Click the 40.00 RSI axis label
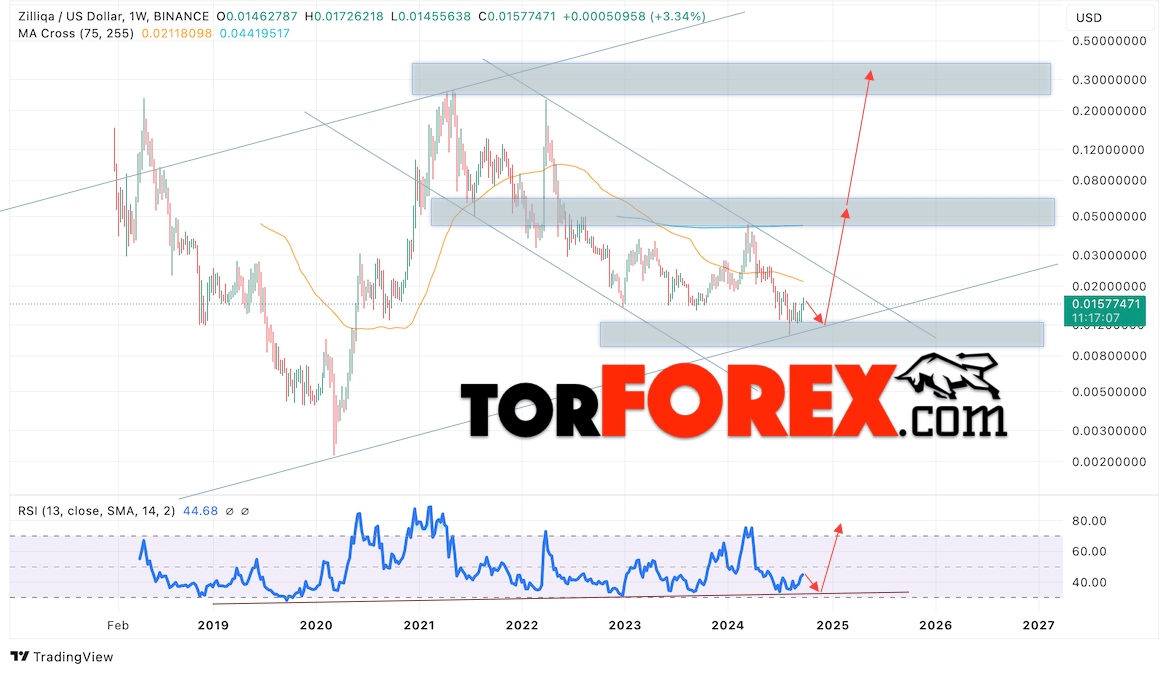Viewport: 1169px width, 674px height. tap(1089, 583)
